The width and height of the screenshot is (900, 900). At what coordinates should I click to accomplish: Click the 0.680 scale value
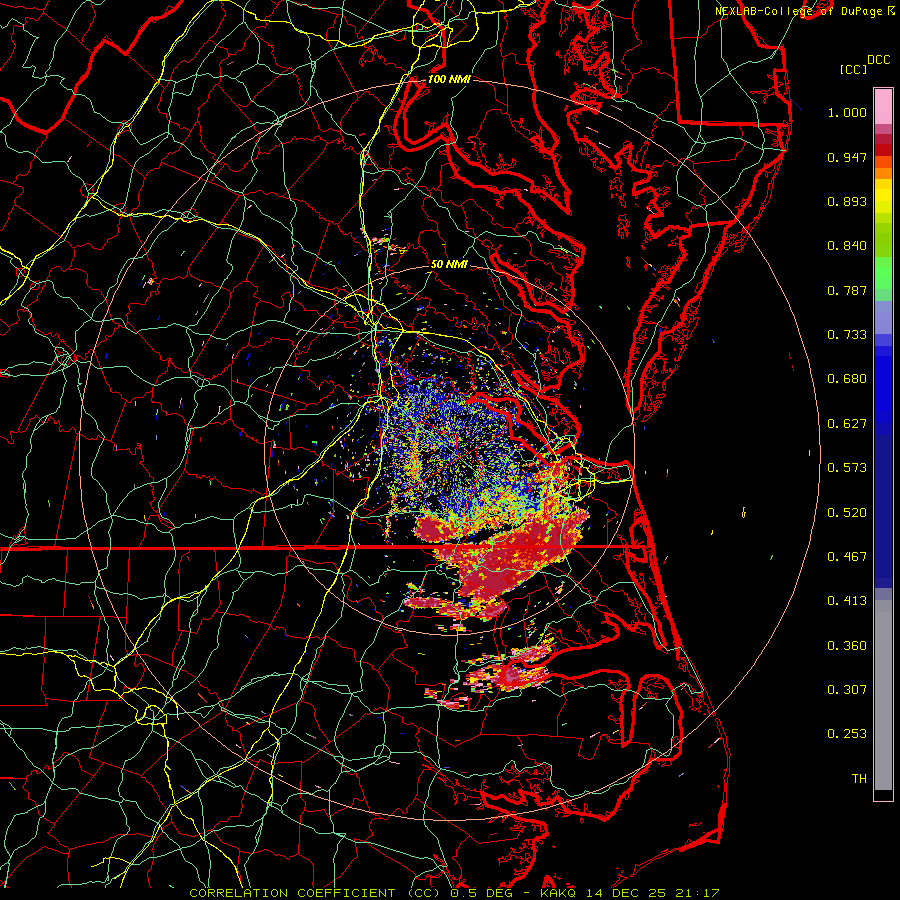847,379
